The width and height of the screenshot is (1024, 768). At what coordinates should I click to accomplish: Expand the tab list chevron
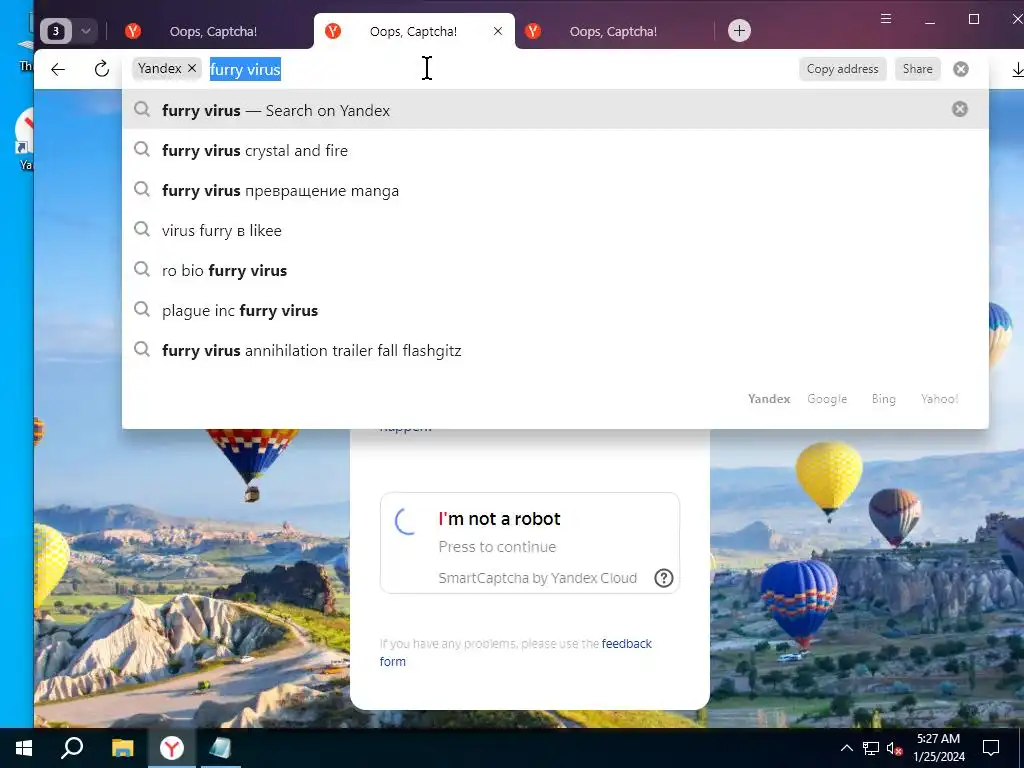coord(86,31)
